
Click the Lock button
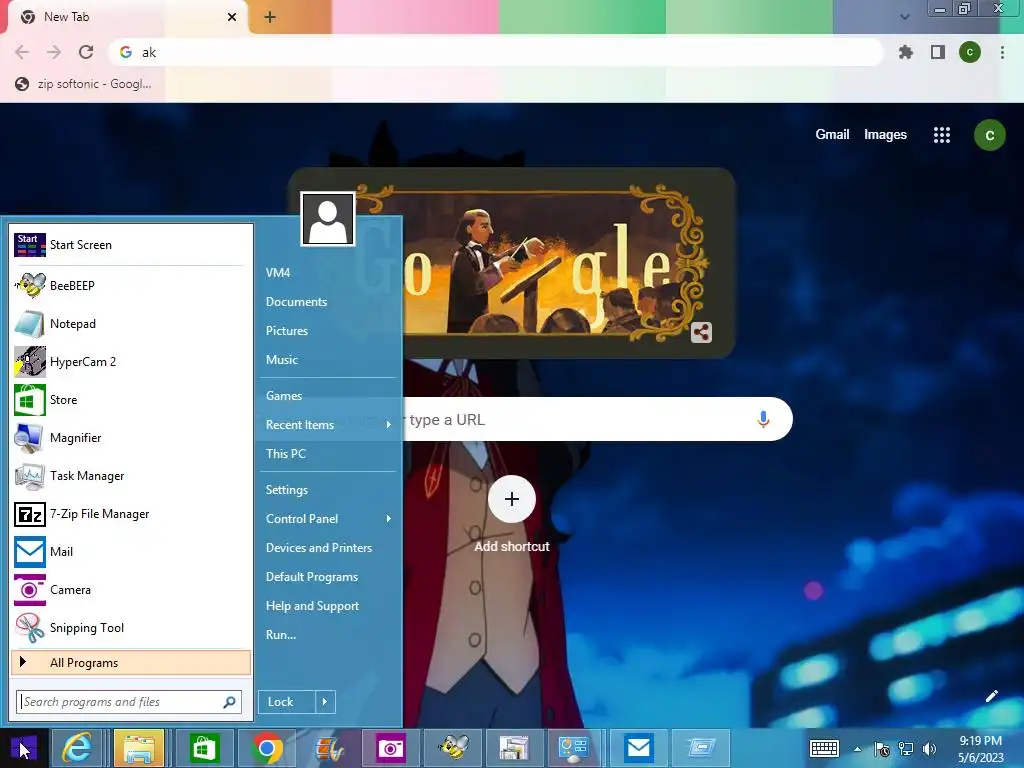287,702
